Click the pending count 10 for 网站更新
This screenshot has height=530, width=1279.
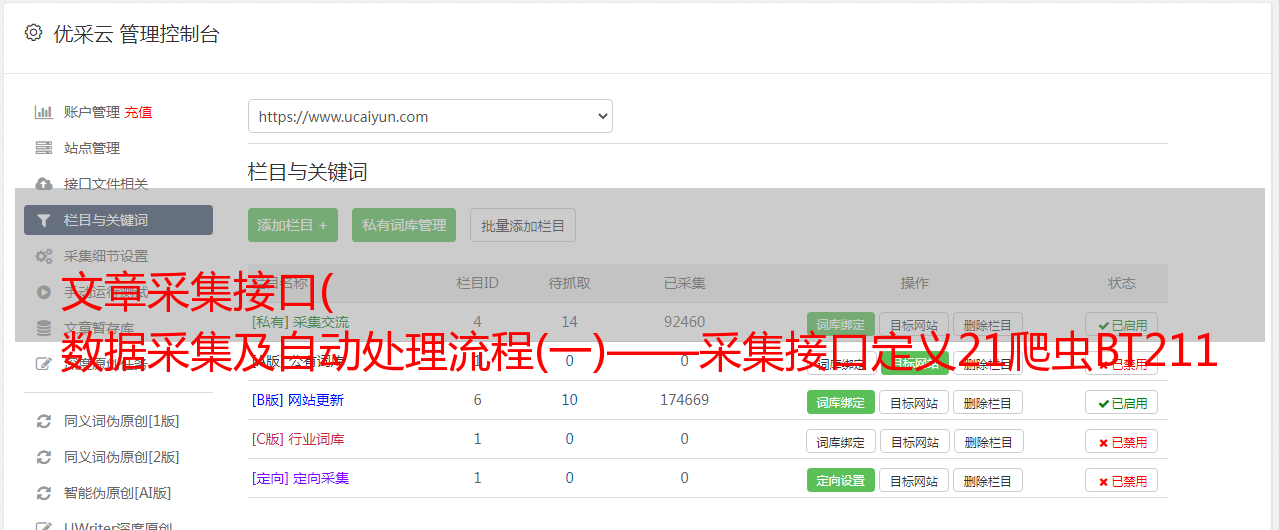pos(570,400)
